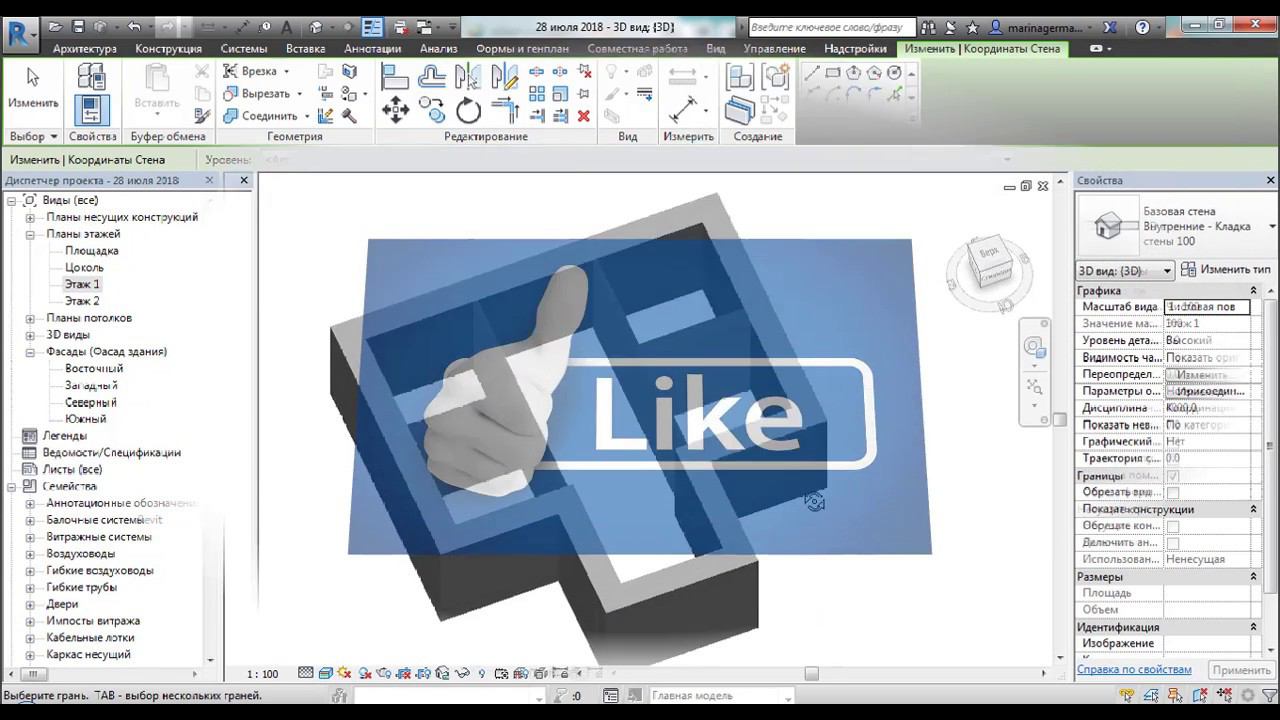
Task: Open the Архитектура ribbon tab
Action: (85, 48)
